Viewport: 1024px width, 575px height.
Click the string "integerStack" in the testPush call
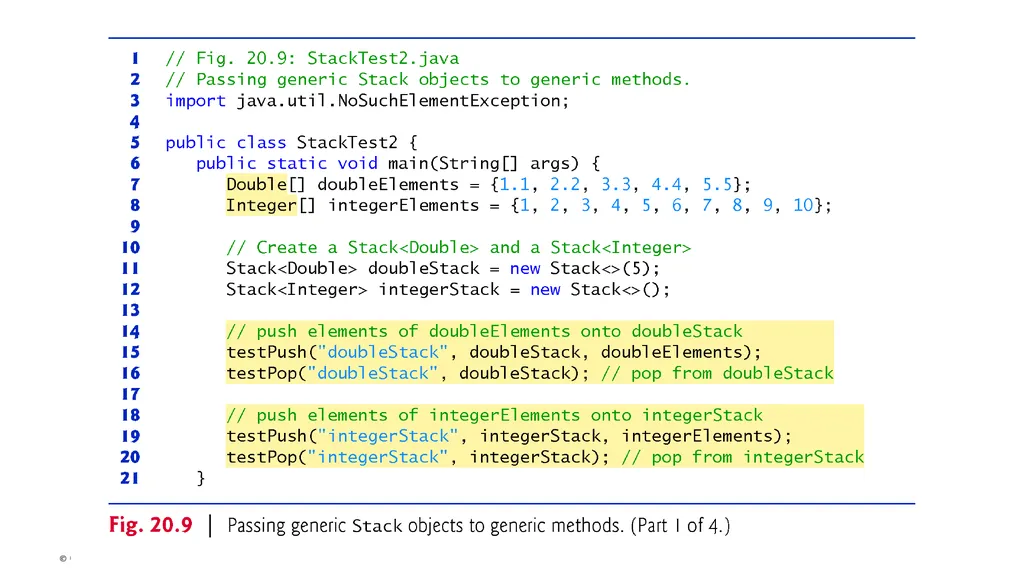pos(388,436)
